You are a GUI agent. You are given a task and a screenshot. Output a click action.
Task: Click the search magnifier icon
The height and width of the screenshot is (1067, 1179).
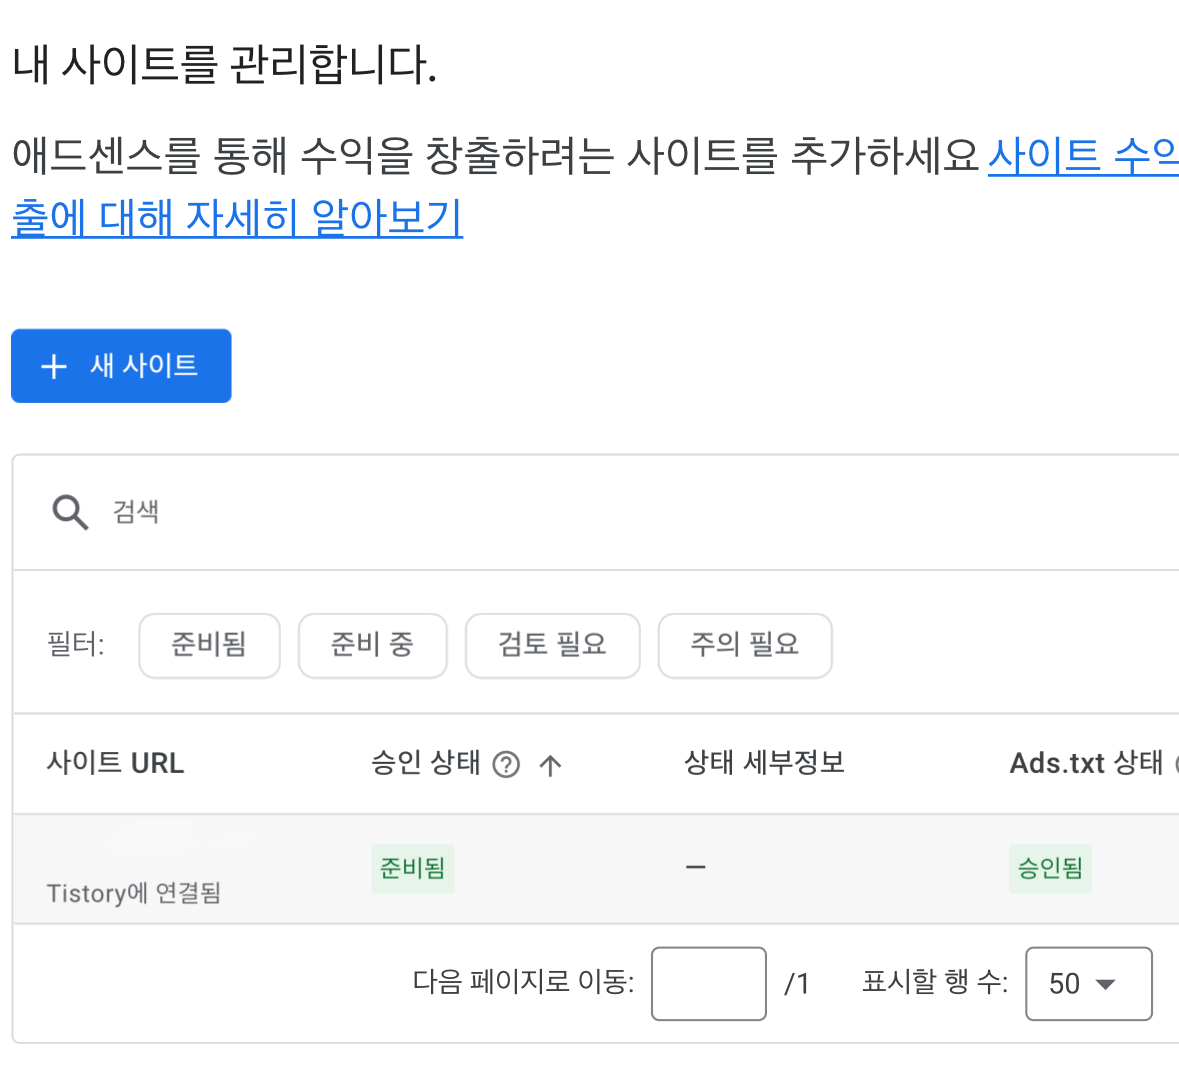tap(68, 511)
